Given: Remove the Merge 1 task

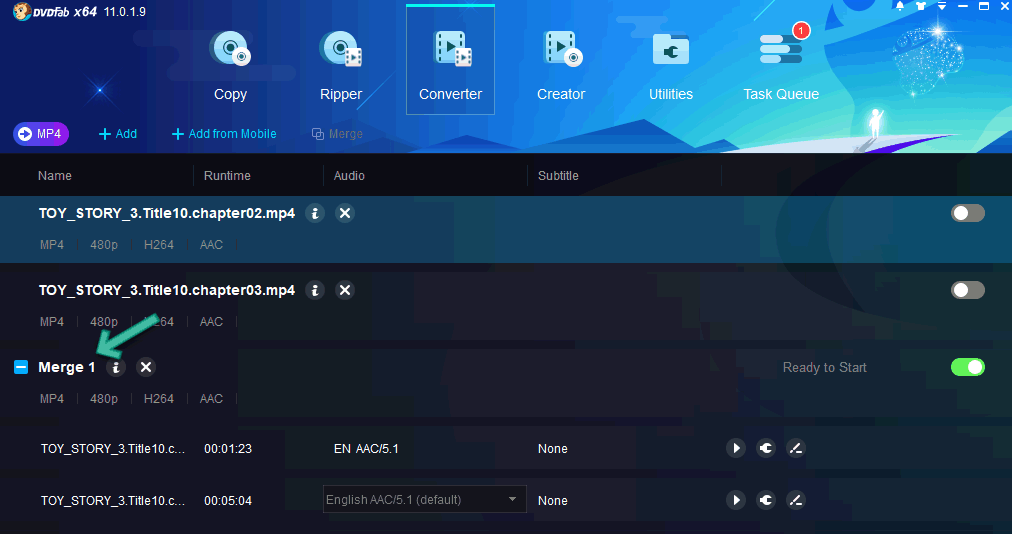Looking at the screenshot, I should pos(146,367).
